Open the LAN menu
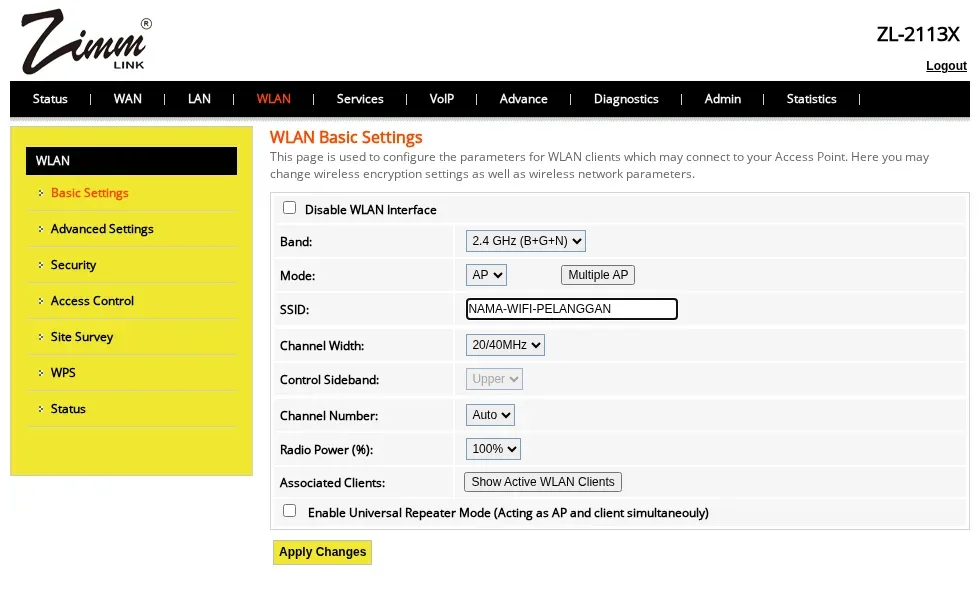The height and width of the screenshot is (596, 980). tap(199, 99)
